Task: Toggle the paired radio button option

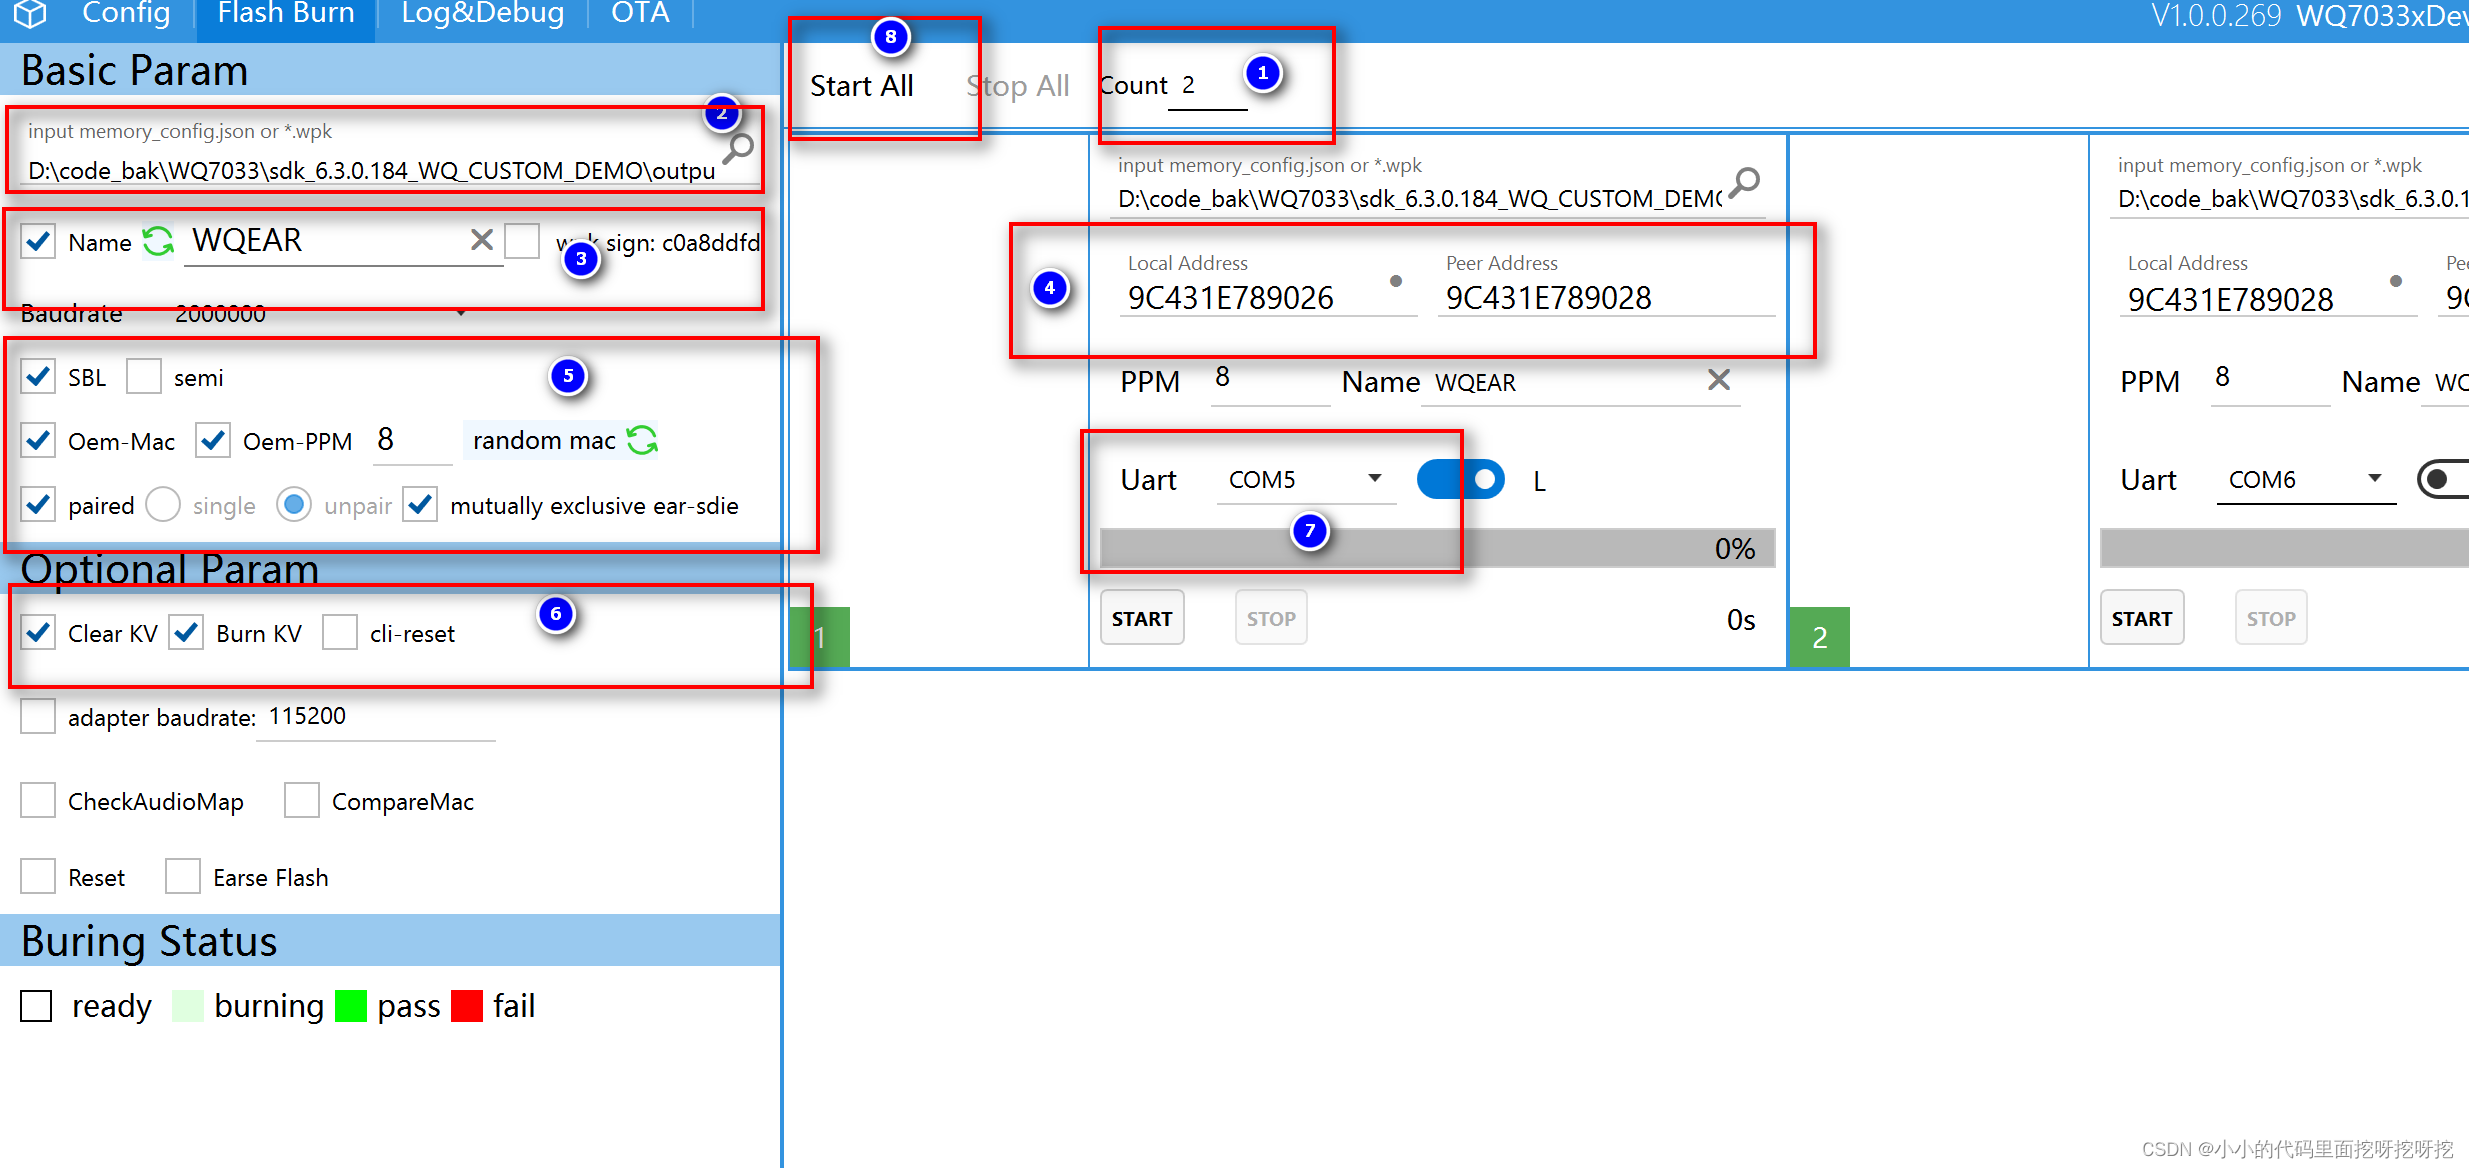Action: (x=41, y=504)
